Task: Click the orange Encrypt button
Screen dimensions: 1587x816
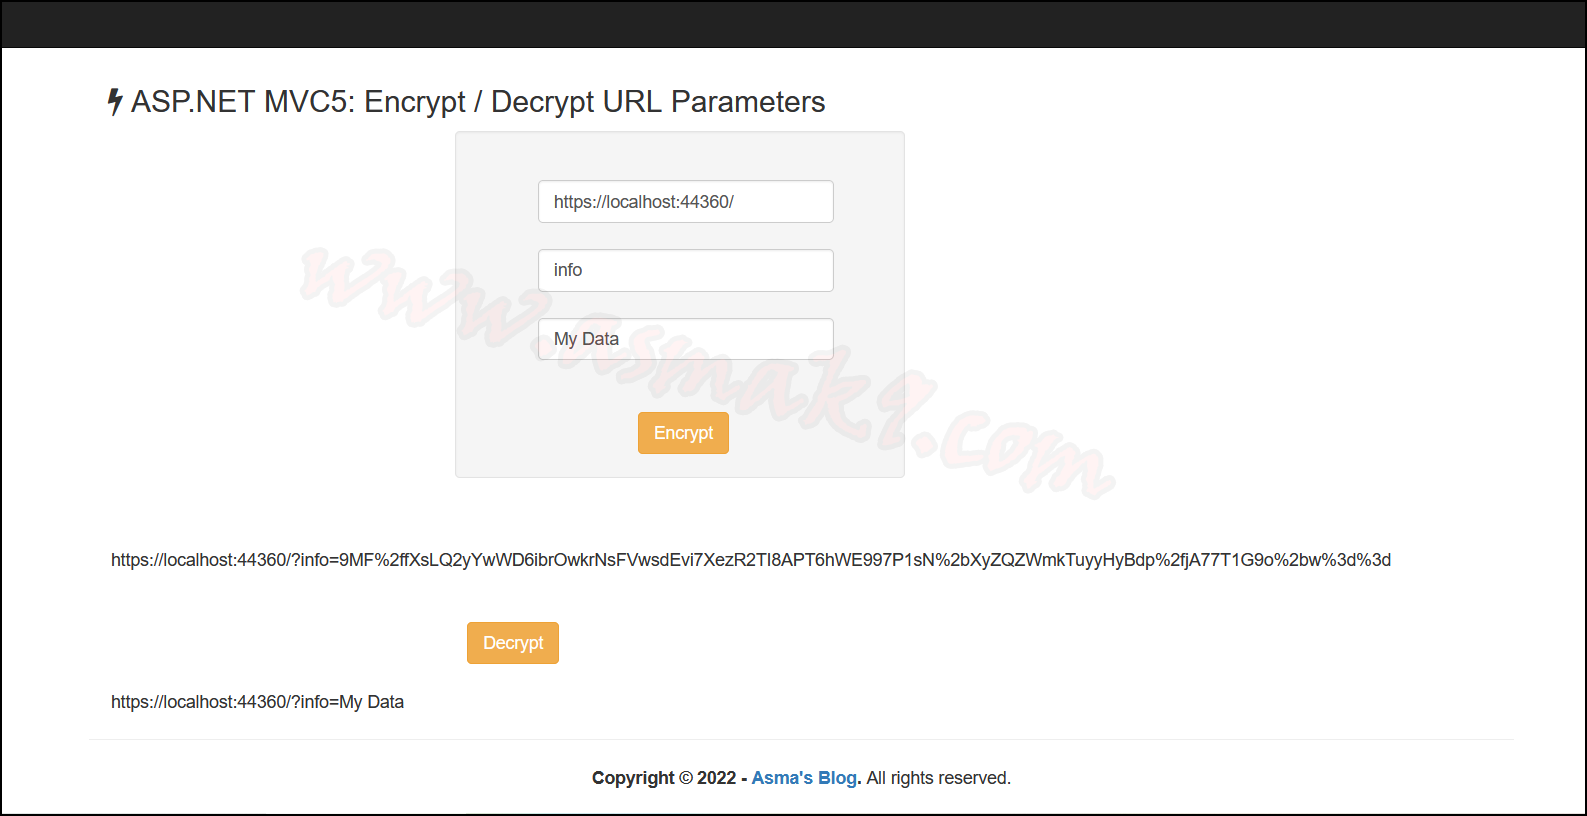Action: (x=683, y=433)
